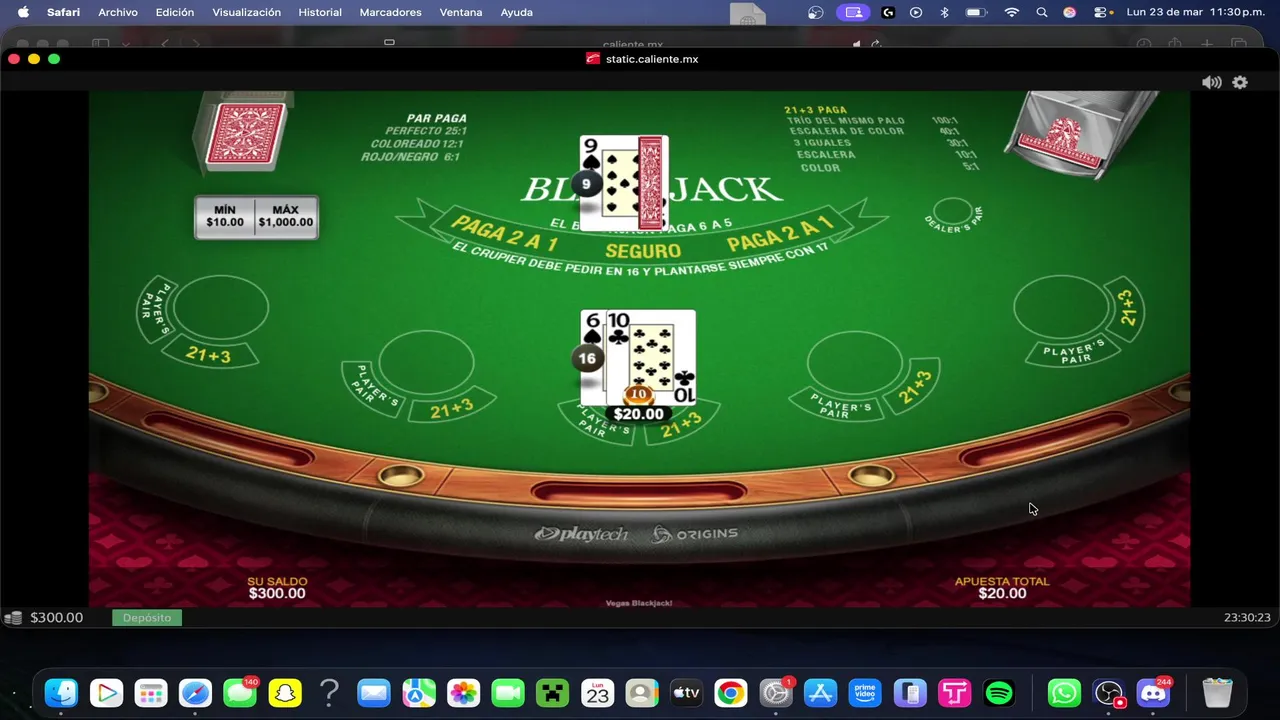Open Photos from the Dock

coord(463,693)
